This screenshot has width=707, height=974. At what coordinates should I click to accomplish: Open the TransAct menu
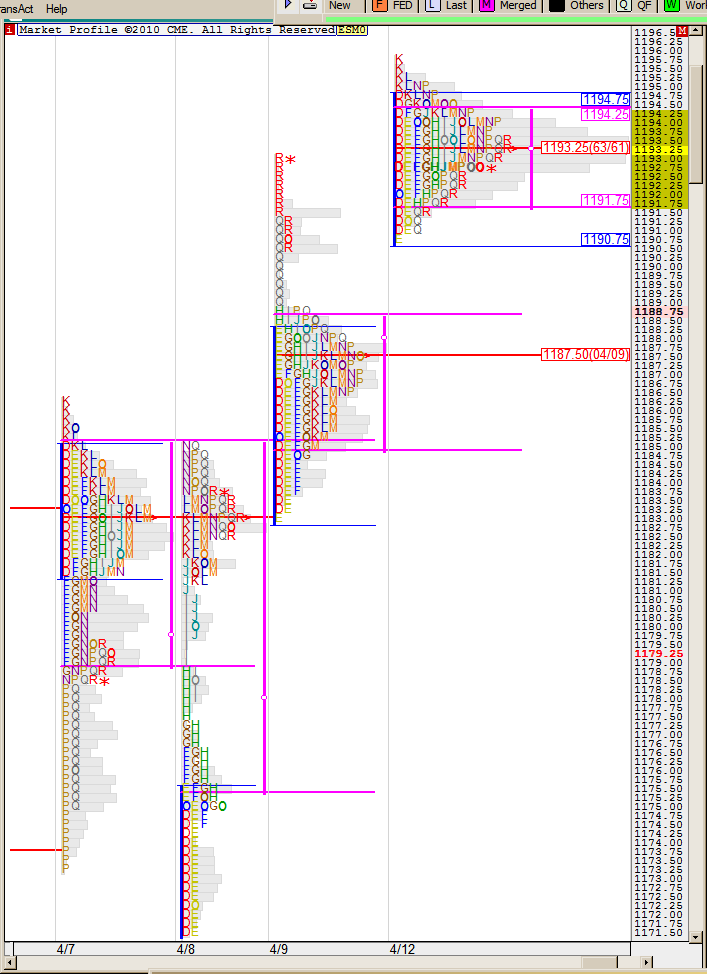[x=17, y=8]
